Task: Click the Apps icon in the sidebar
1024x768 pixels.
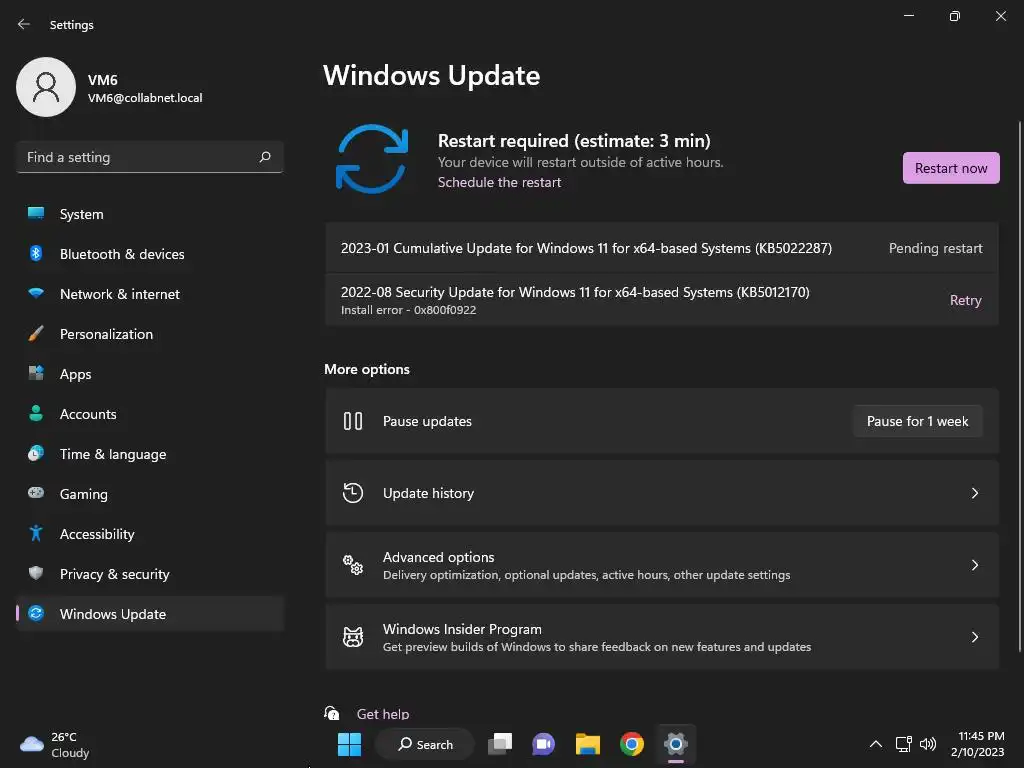Action: 36,374
